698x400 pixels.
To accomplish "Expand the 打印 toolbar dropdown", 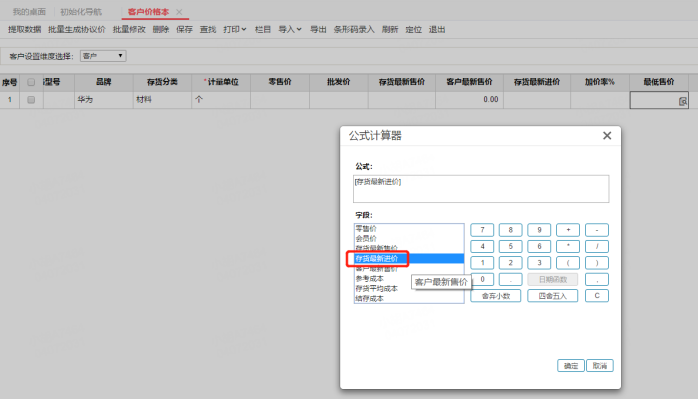I will tap(235, 29).
